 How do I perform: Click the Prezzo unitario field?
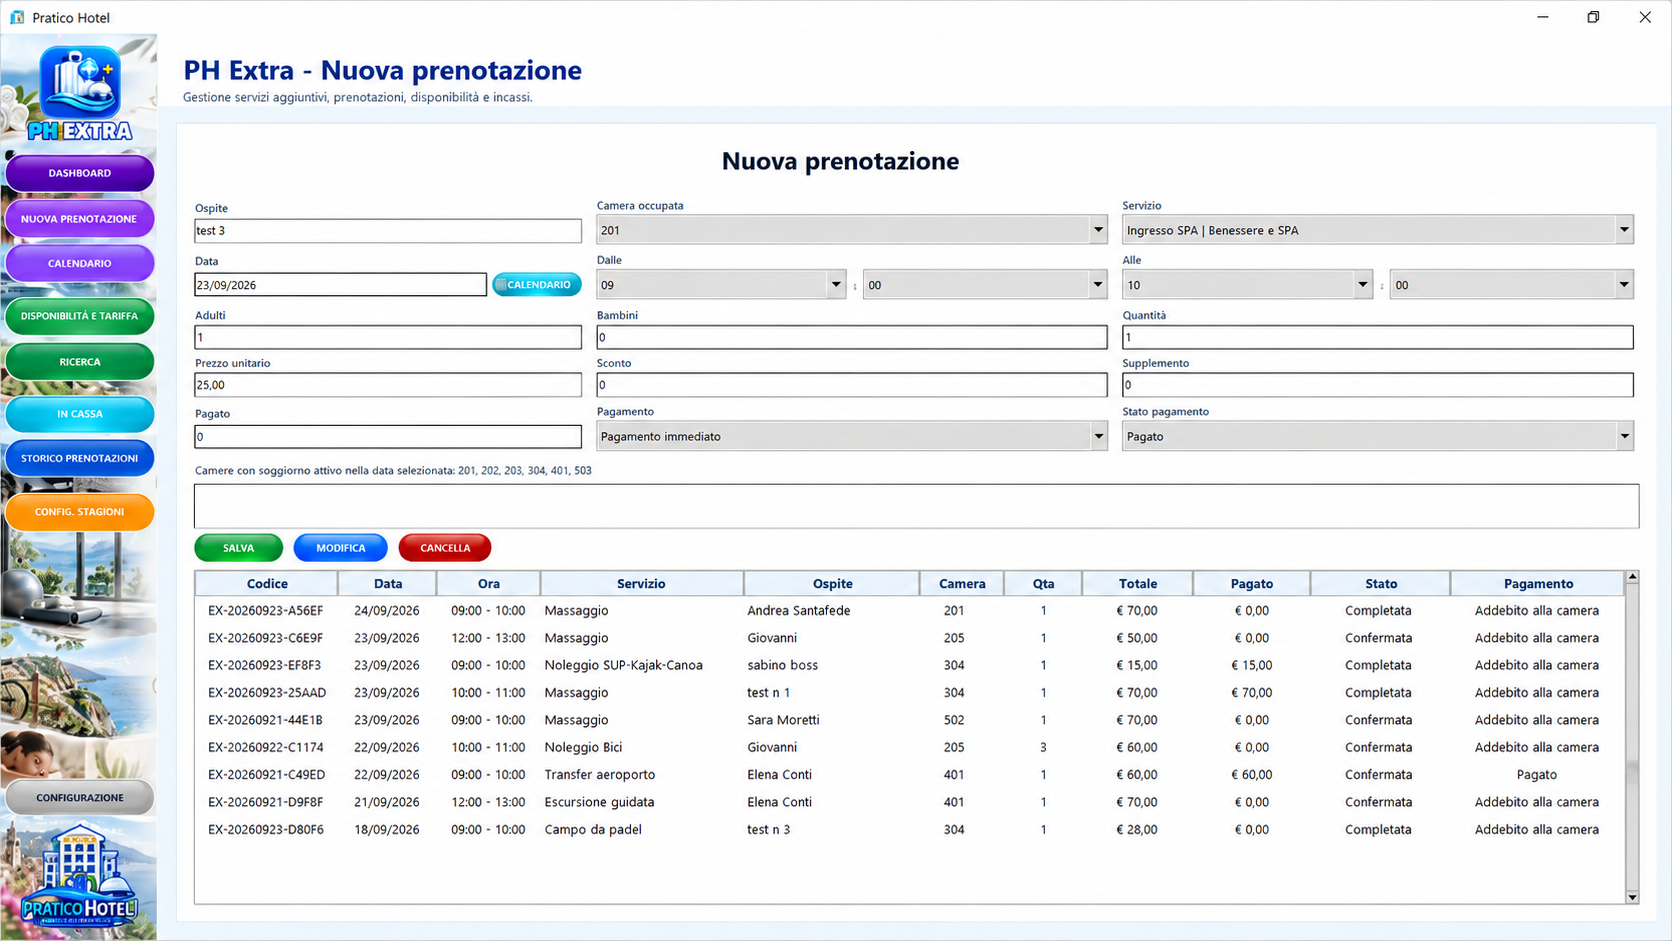coord(388,385)
